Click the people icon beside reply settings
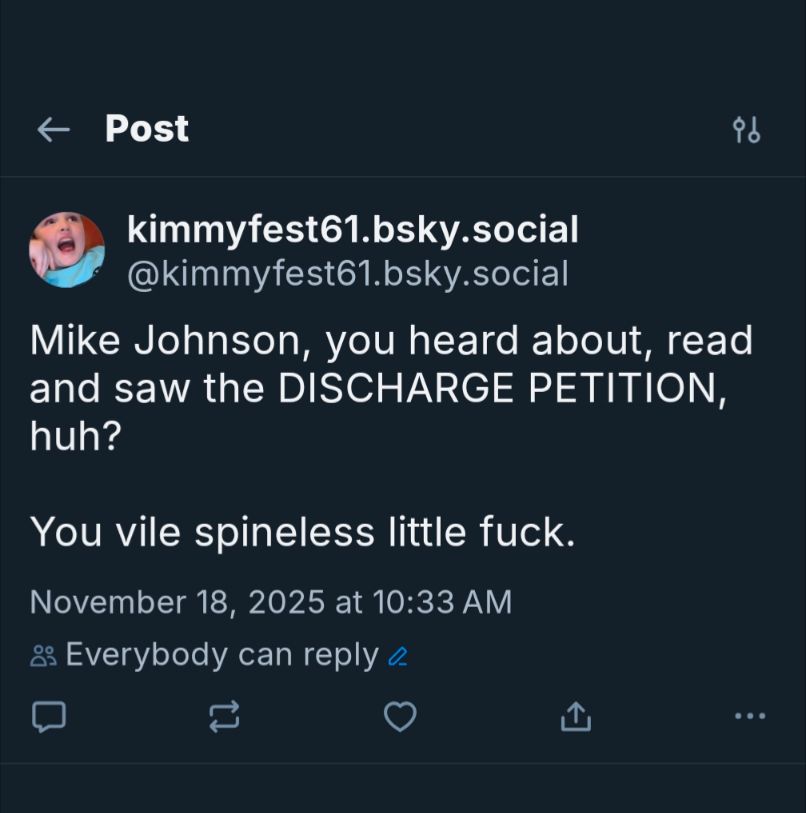The height and width of the screenshot is (813, 806). pyautogui.click(x=43, y=656)
